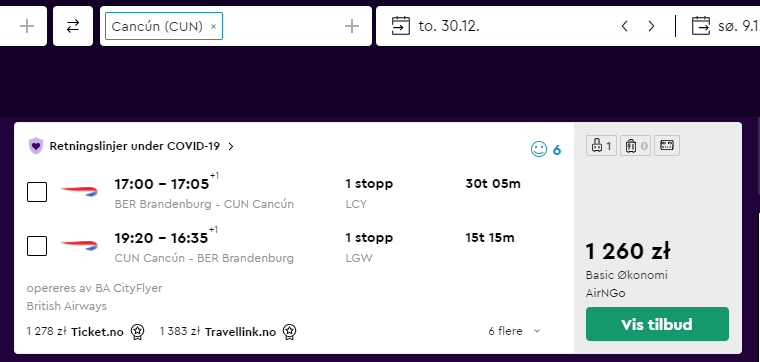Click the Vis tilbud button
Image resolution: width=760 pixels, height=362 pixels.
pyautogui.click(x=657, y=324)
